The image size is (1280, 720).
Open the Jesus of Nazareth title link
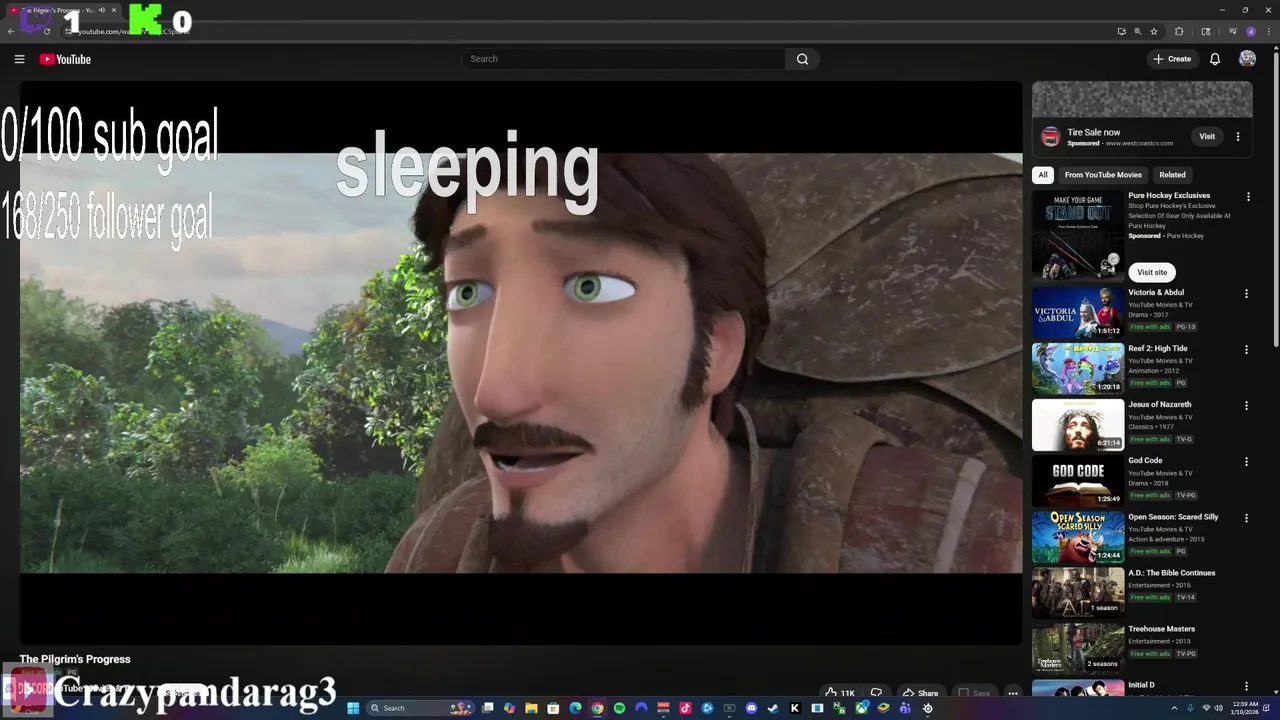click(1160, 404)
